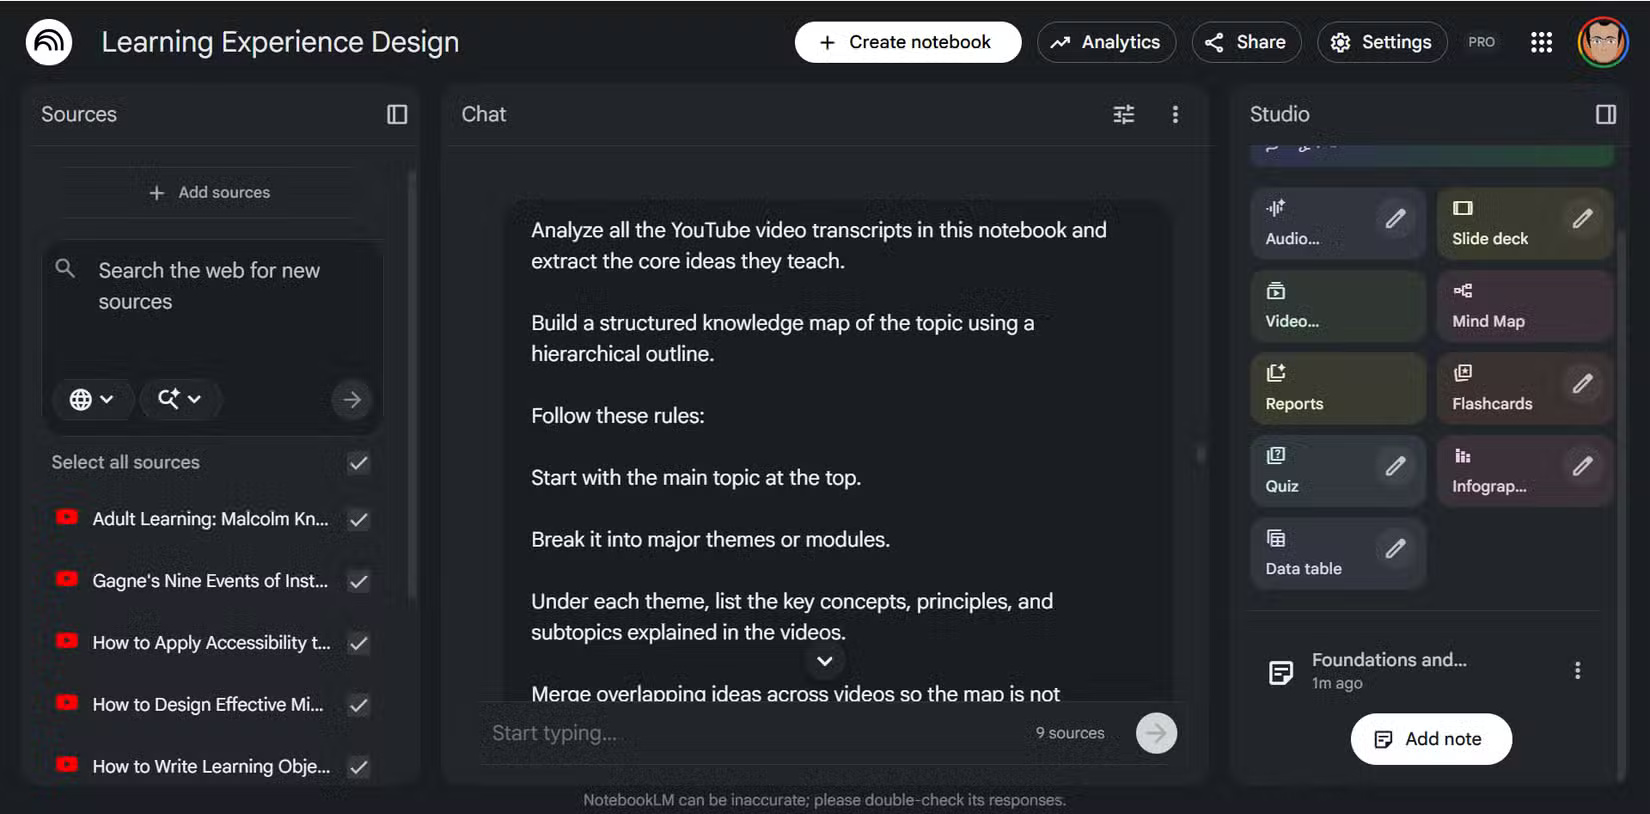Open NotebookLM Settings
Viewport: 1650px width, 814px height.
(1382, 42)
